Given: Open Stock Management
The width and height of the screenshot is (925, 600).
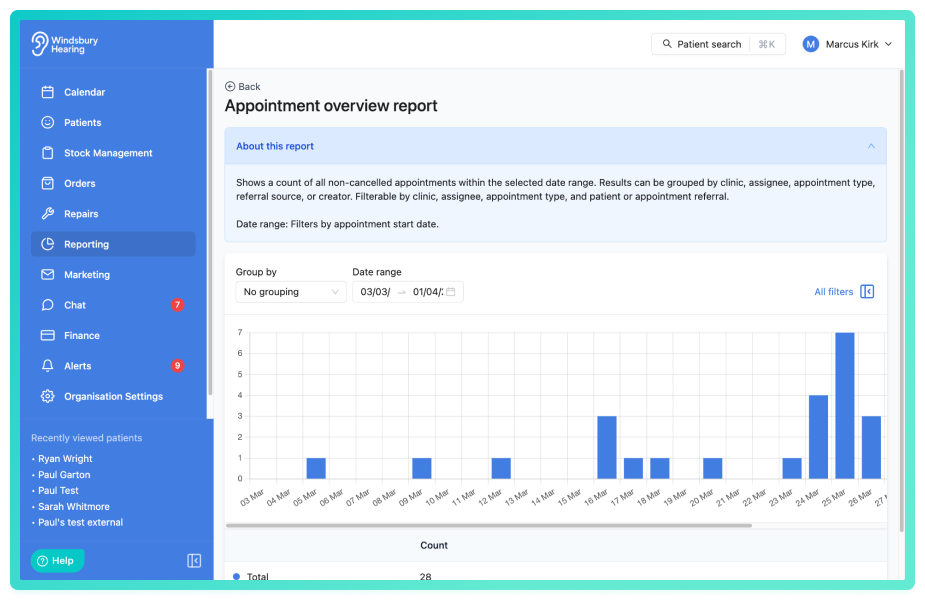Looking at the screenshot, I should tap(113, 153).
